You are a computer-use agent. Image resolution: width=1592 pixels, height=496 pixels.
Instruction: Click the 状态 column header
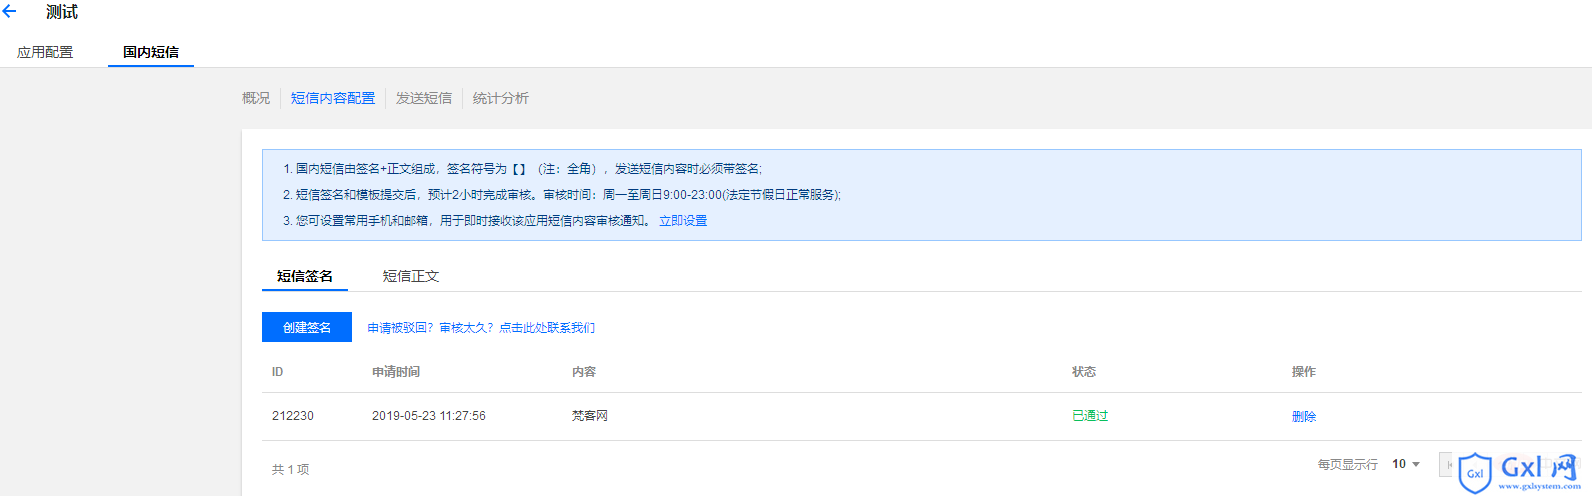(1084, 372)
